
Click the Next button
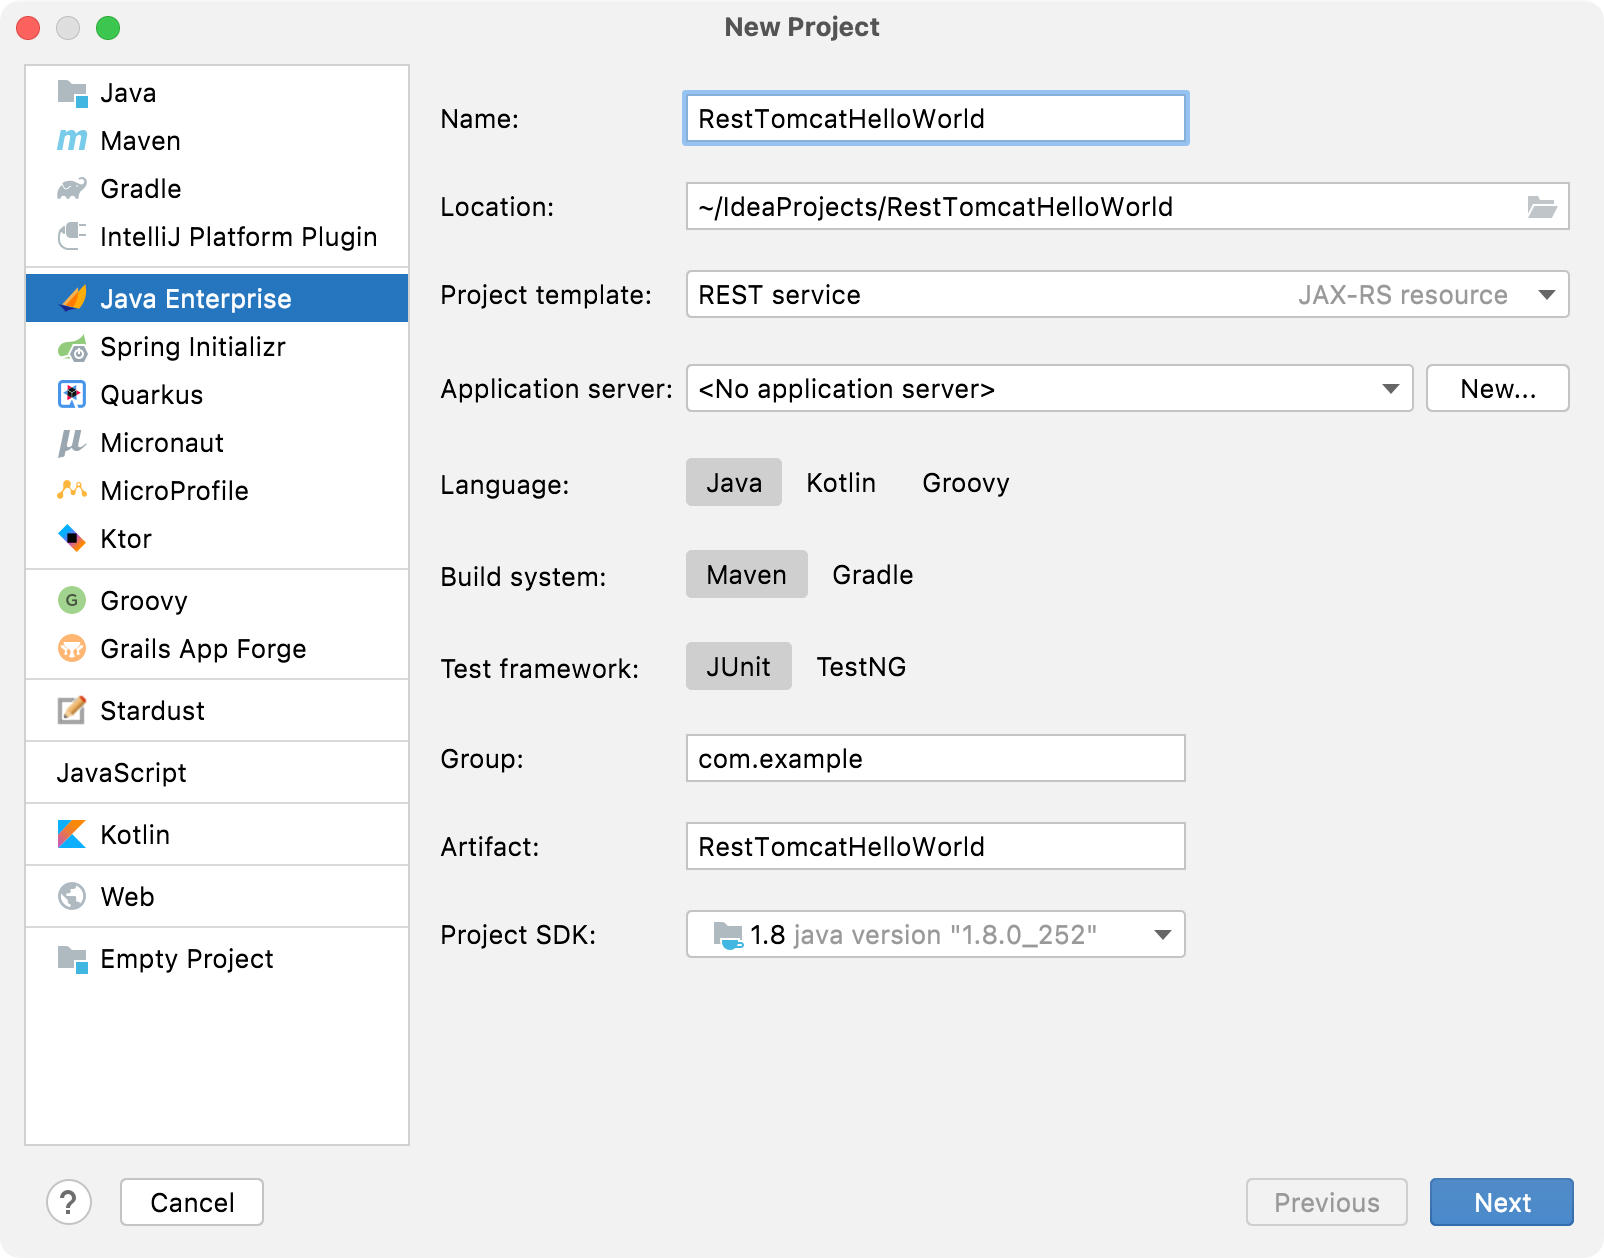[1502, 1202]
